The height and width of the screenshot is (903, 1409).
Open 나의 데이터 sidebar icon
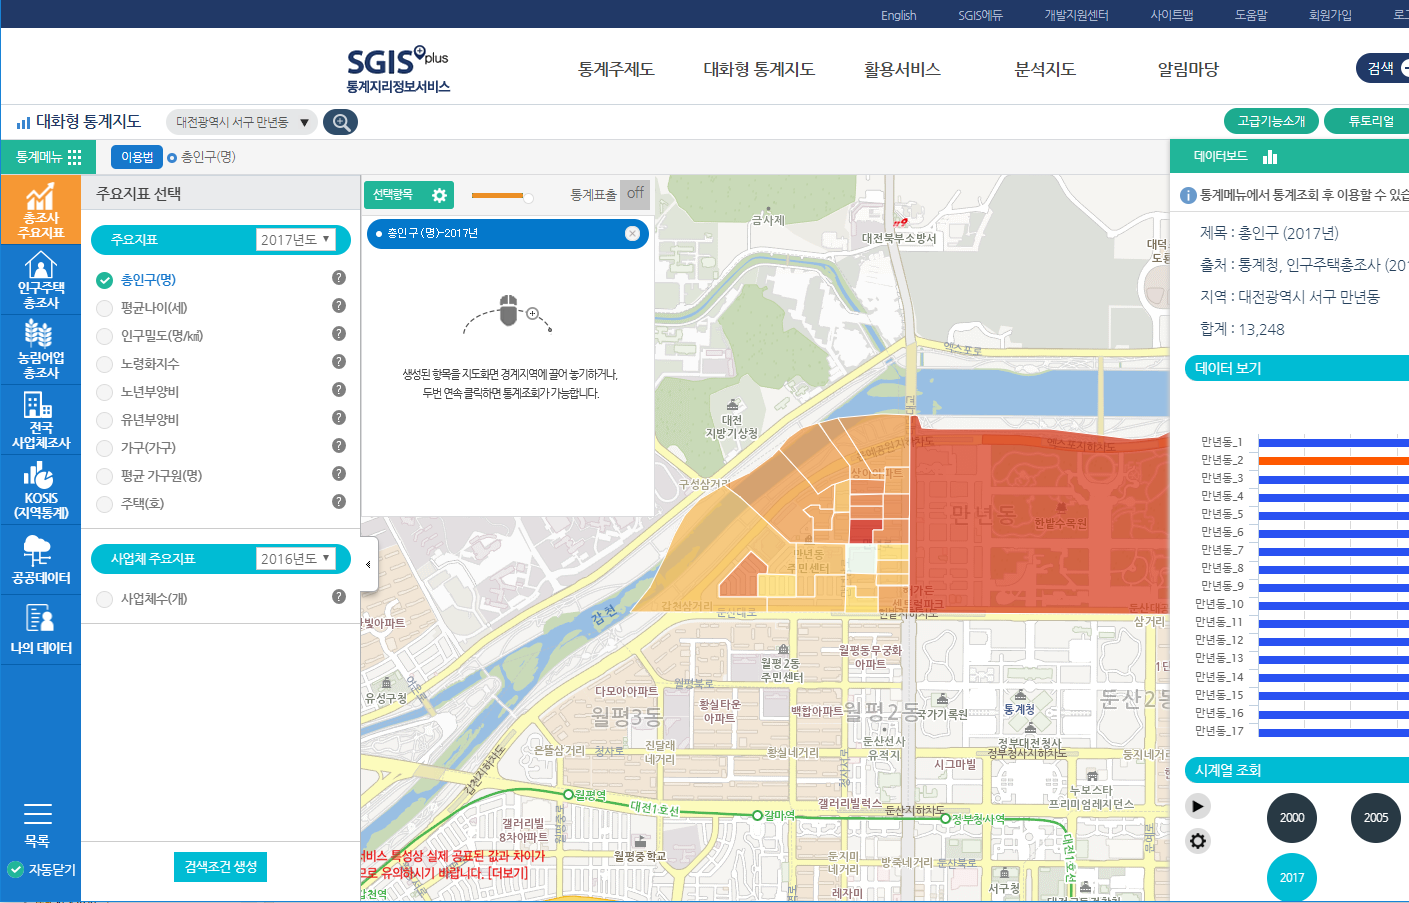40,630
